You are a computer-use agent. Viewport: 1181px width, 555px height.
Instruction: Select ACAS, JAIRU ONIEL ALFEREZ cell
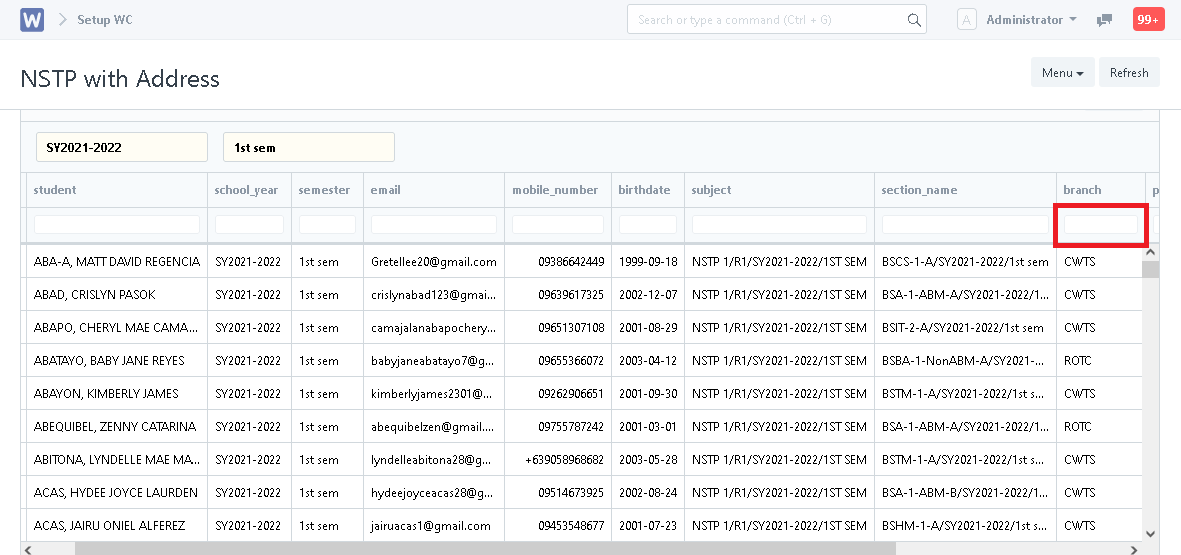[117, 526]
